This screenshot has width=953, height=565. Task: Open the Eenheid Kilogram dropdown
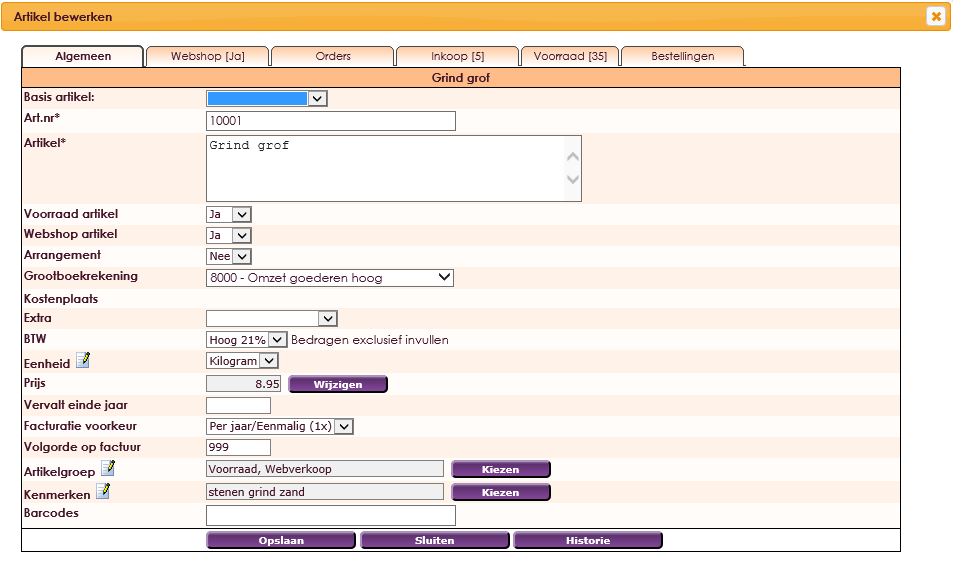[242, 361]
